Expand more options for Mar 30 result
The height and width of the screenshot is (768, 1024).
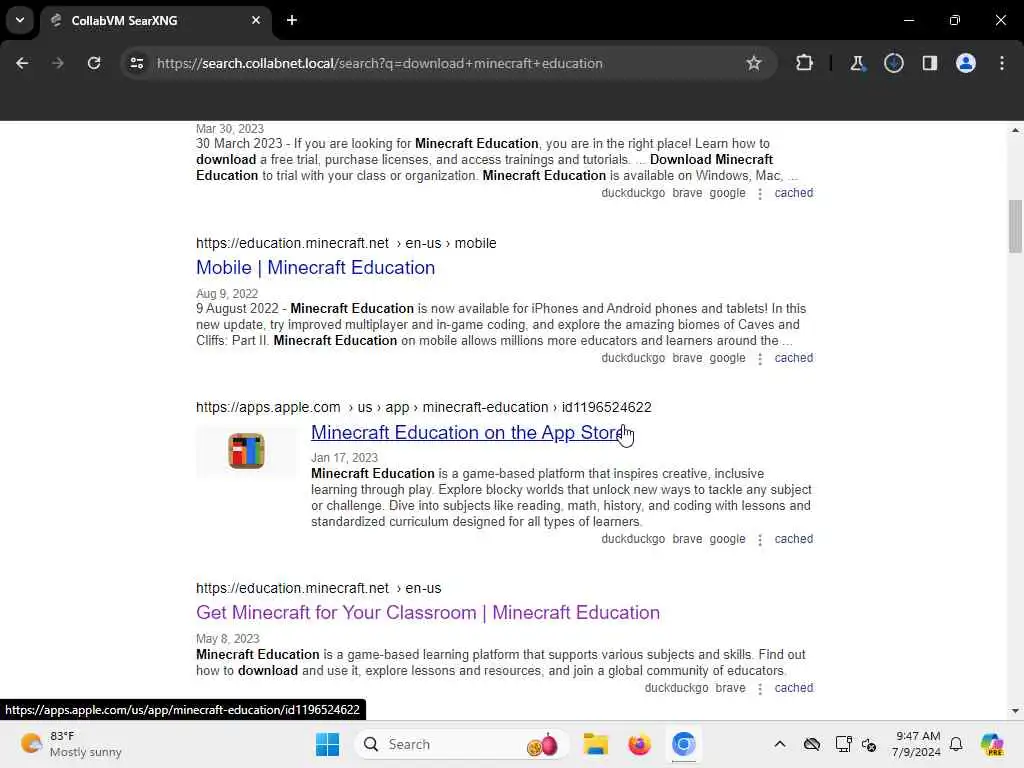(x=760, y=194)
